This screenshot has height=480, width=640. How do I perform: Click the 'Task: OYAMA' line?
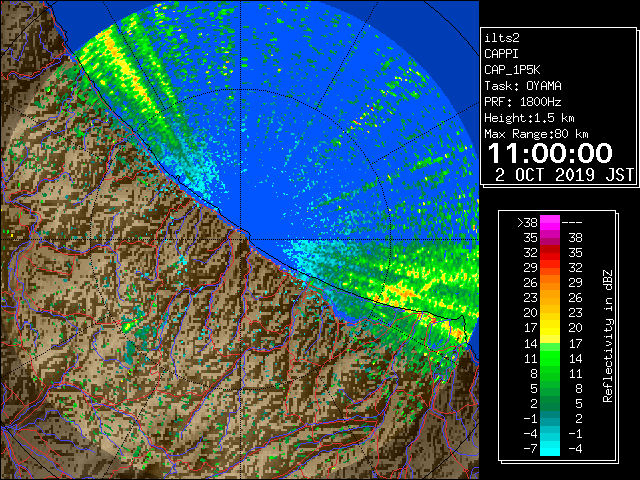pyautogui.click(x=523, y=86)
